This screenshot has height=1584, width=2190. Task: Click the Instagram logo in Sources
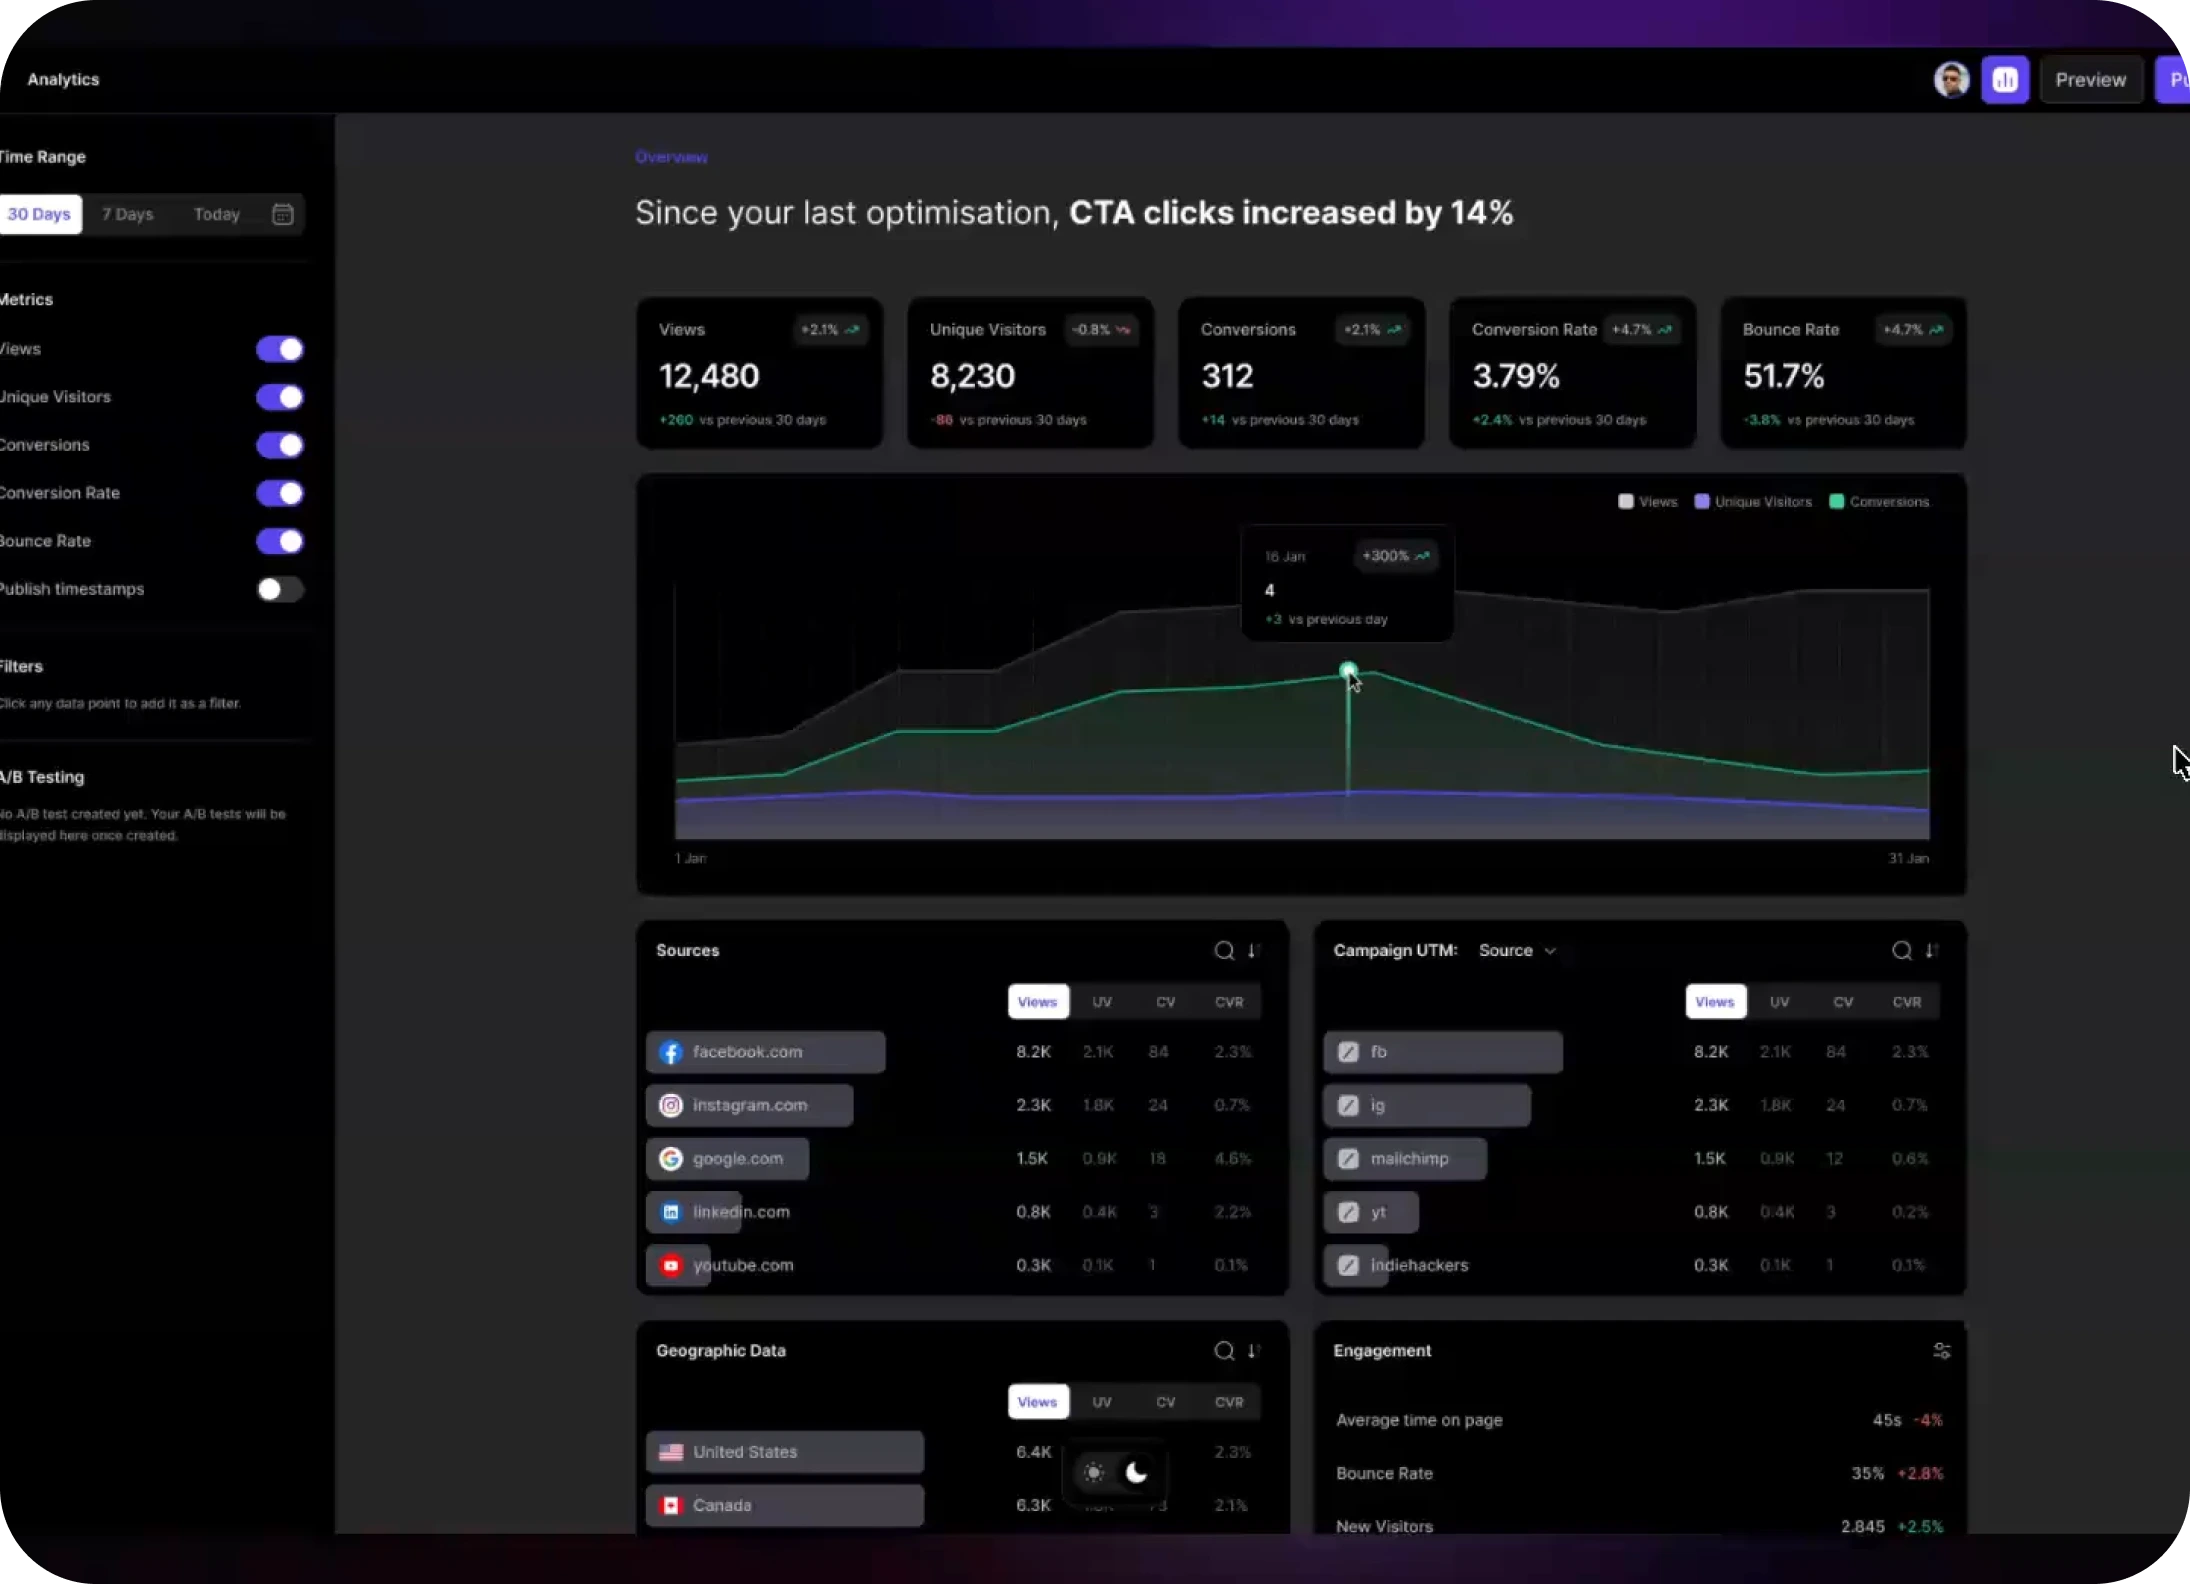click(x=671, y=1105)
